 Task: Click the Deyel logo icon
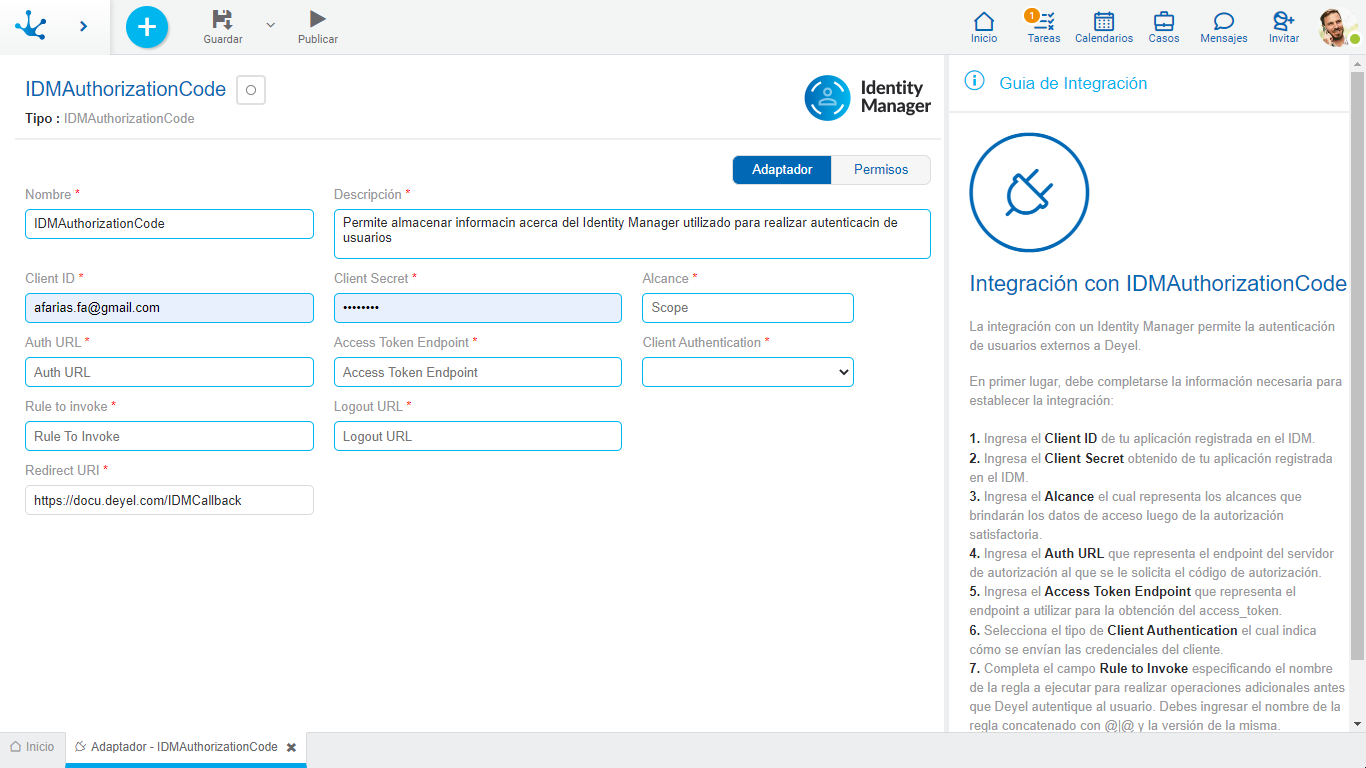(31, 26)
